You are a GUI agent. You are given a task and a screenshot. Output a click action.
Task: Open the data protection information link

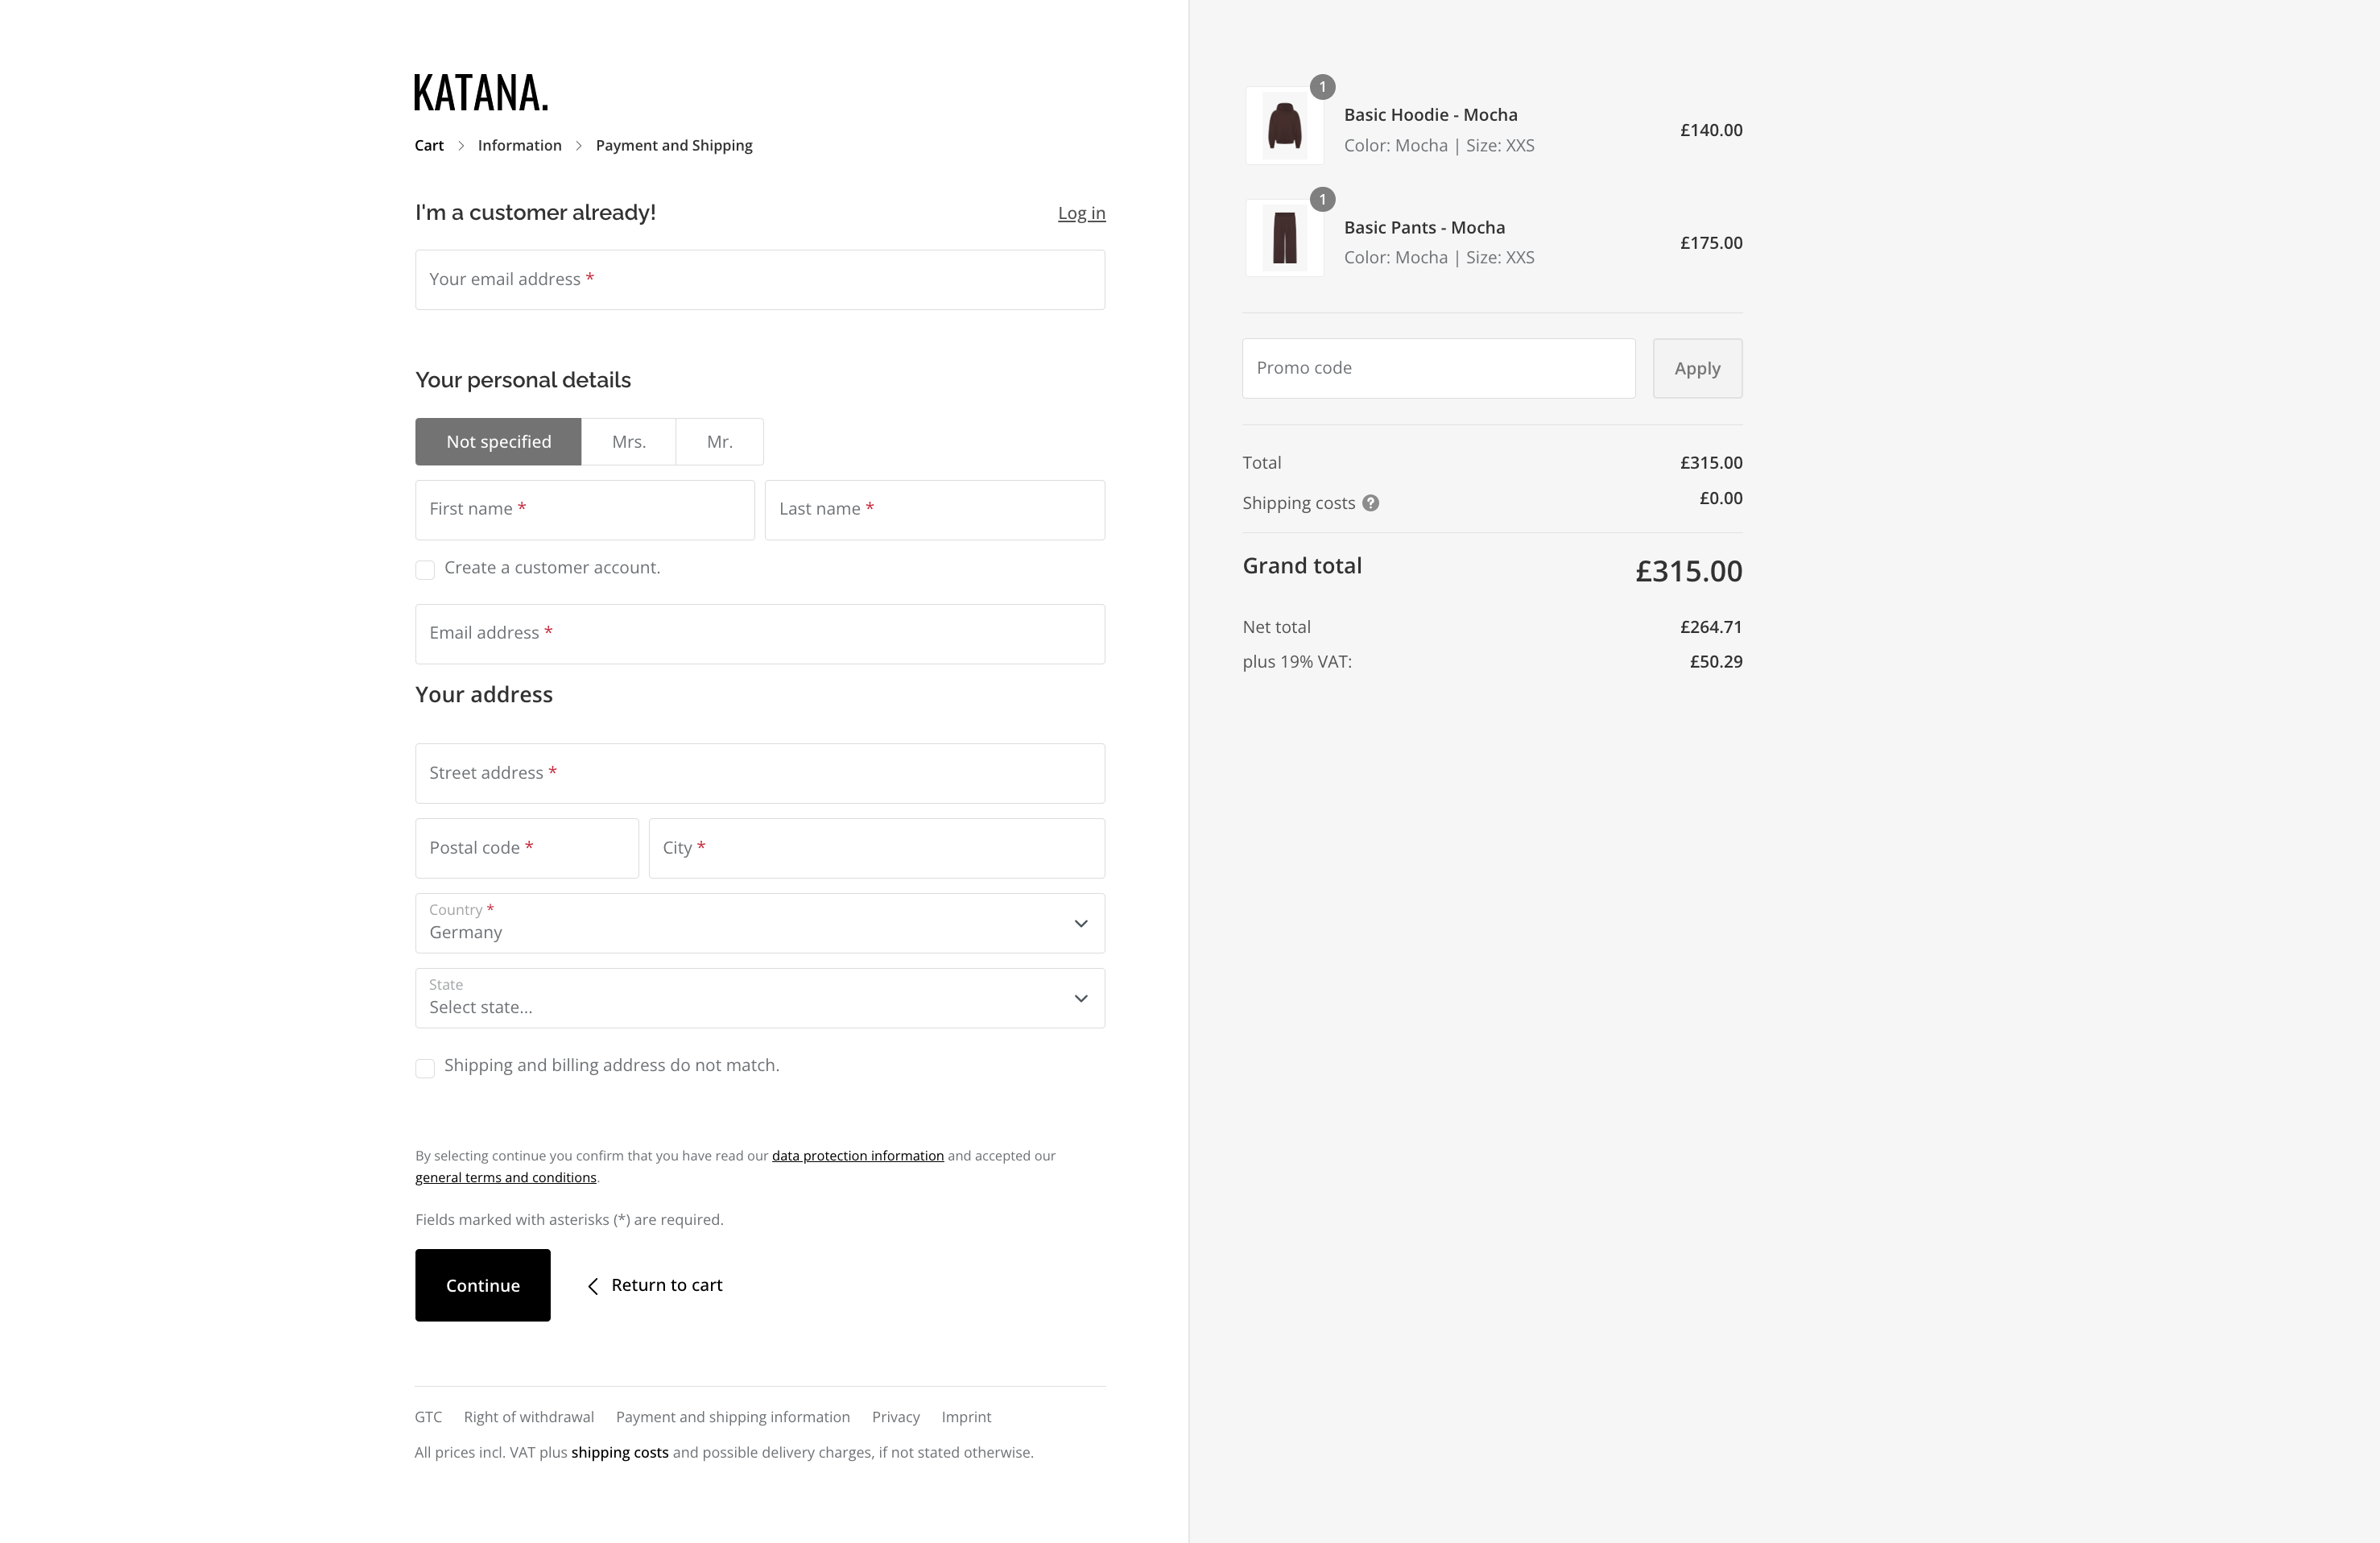[x=857, y=1156]
